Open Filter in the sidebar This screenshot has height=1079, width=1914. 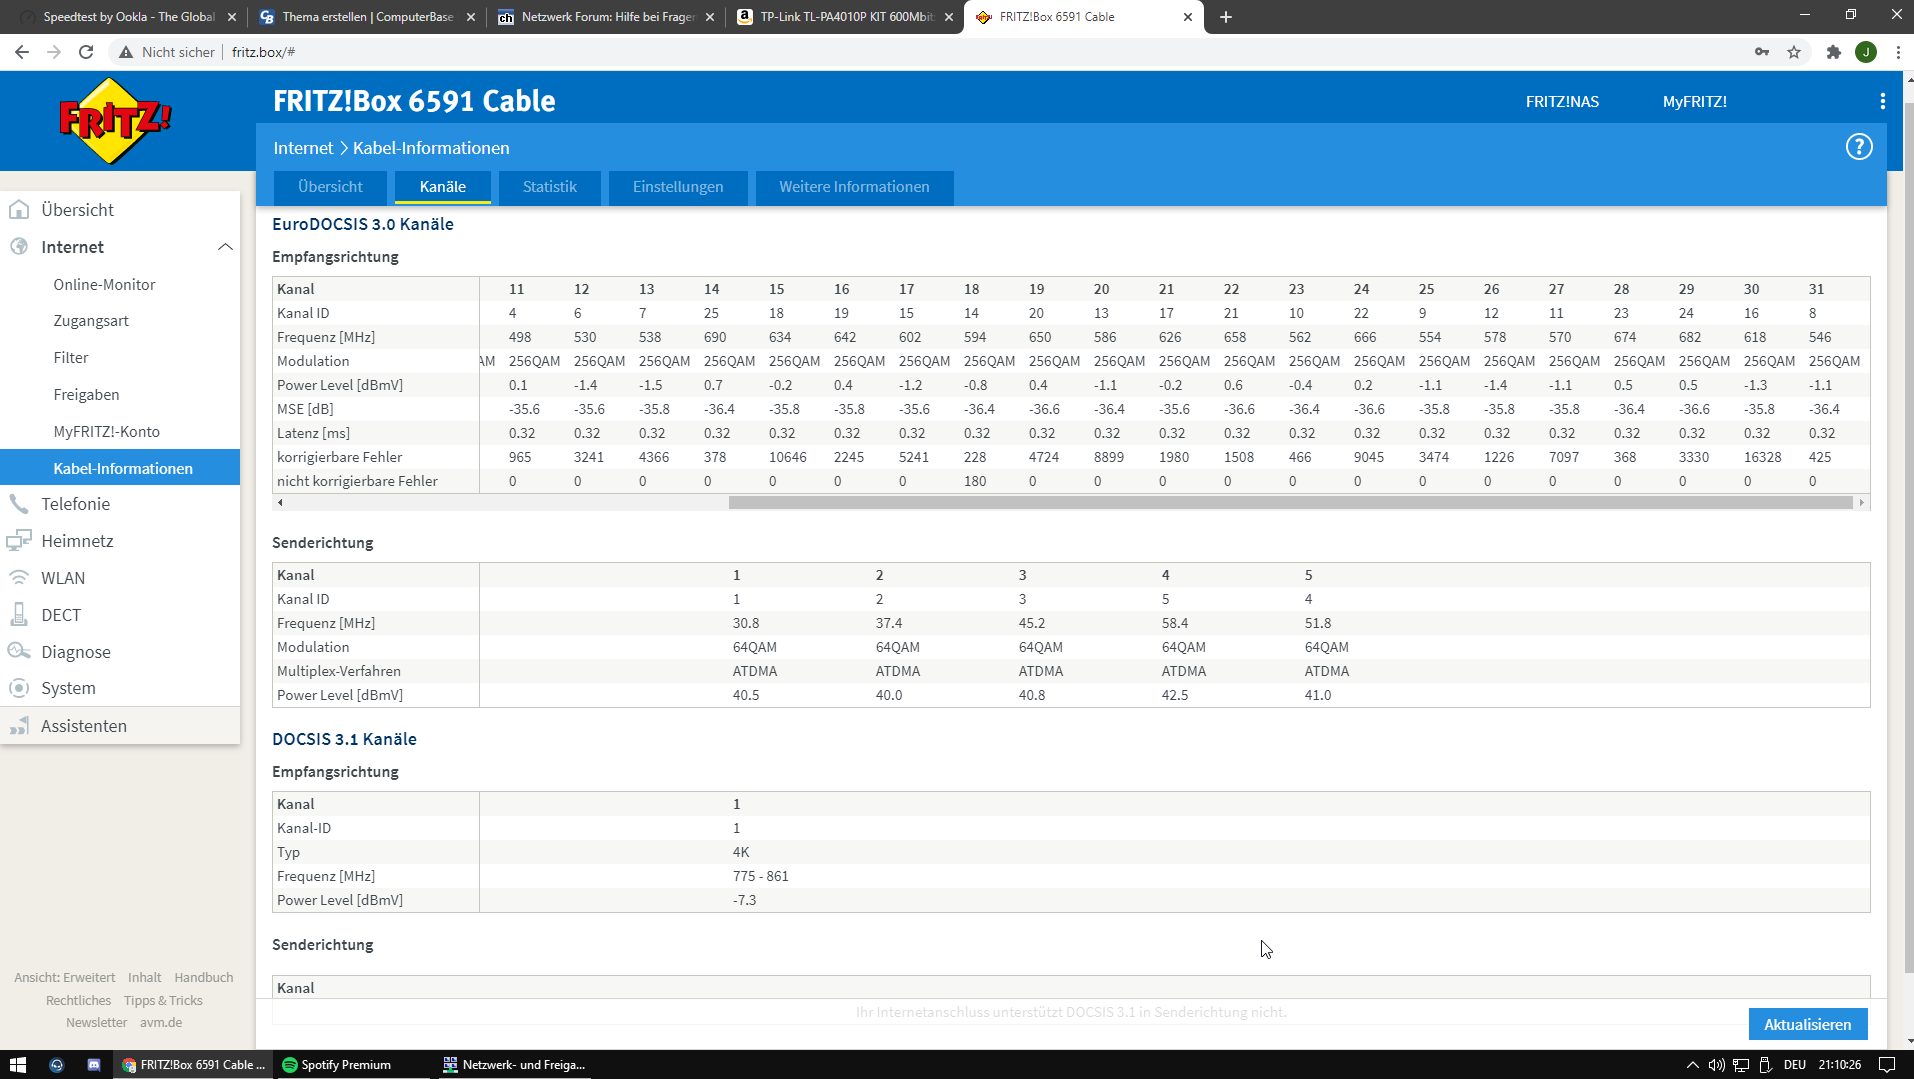coord(71,358)
